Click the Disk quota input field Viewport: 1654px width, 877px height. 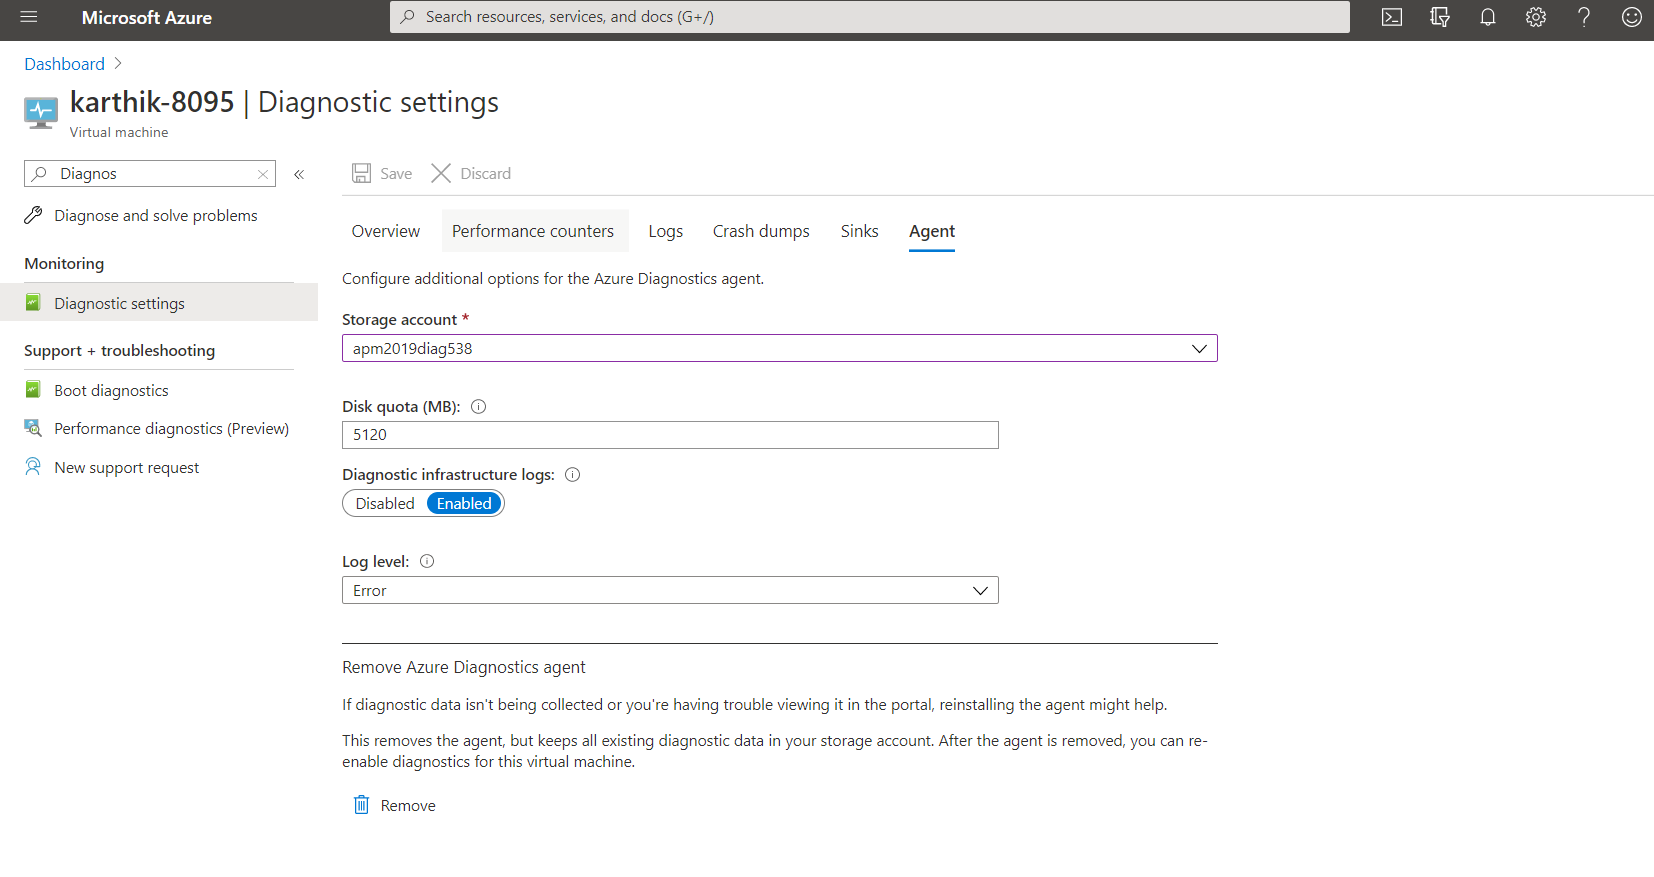[x=670, y=435]
